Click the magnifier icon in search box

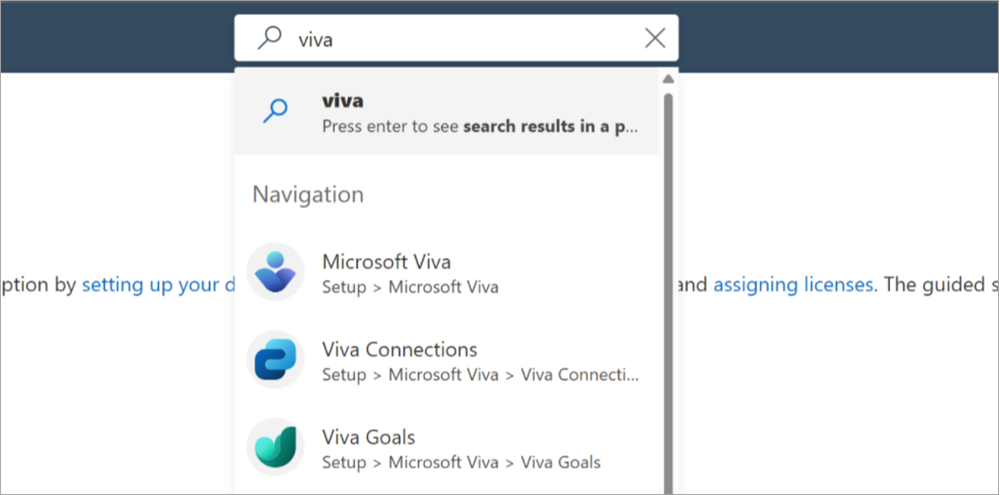point(269,39)
